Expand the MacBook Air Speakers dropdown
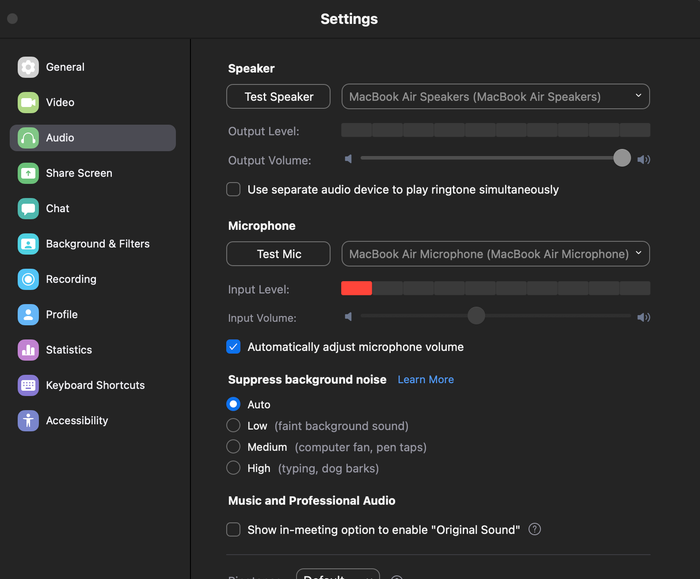The image size is (700, 579). coord(496,96)
